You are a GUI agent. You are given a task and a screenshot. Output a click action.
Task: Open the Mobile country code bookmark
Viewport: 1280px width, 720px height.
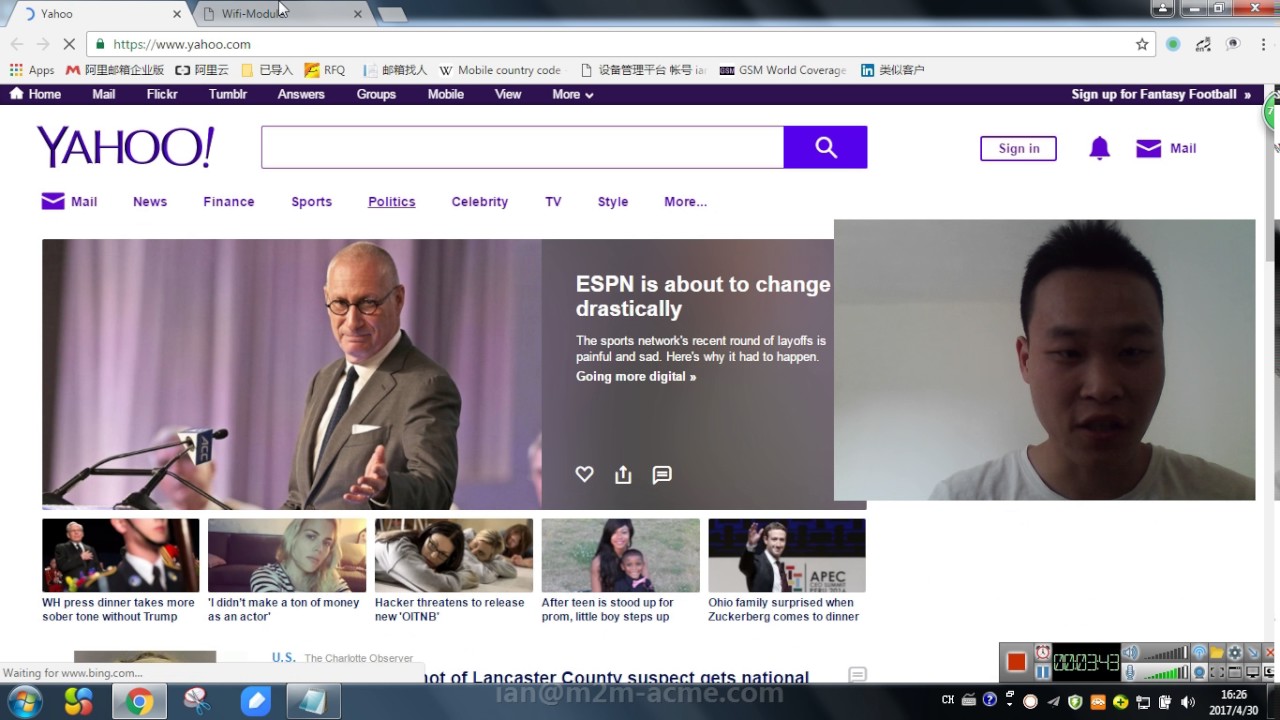501,70
